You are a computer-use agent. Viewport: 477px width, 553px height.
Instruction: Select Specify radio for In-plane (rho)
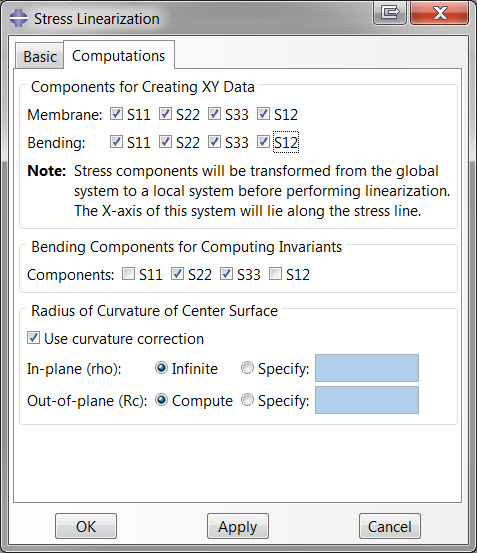pos(247,368)
